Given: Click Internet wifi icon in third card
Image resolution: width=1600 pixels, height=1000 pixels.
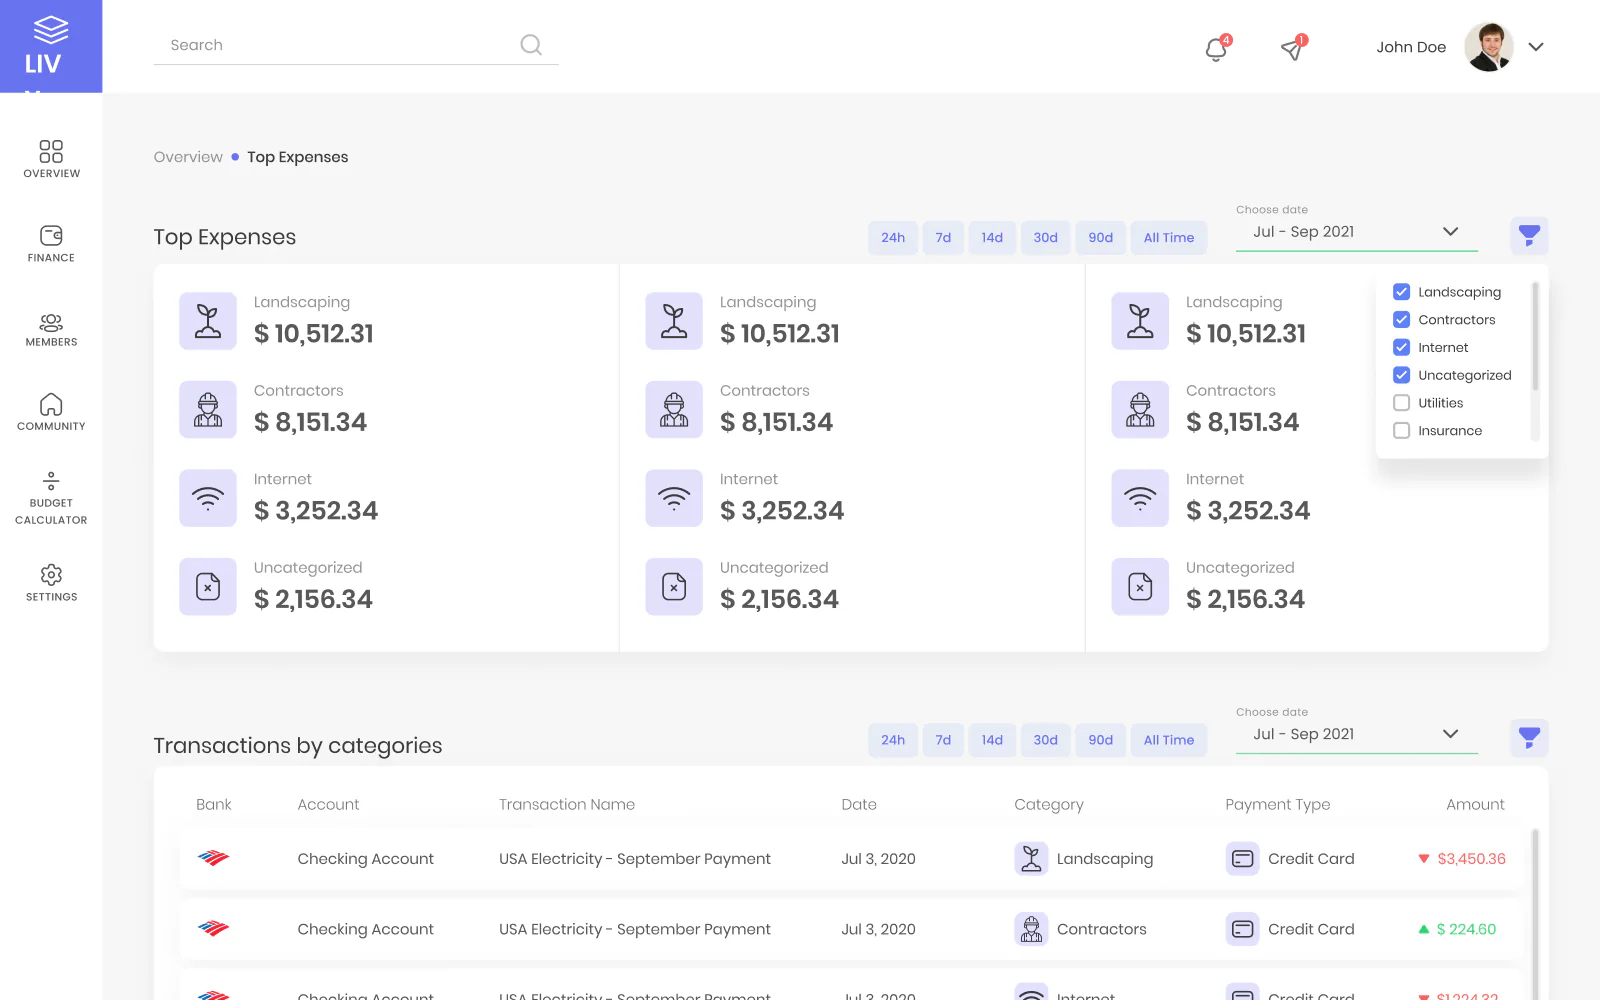Looking at the screenshot, I should (1140, 498).
